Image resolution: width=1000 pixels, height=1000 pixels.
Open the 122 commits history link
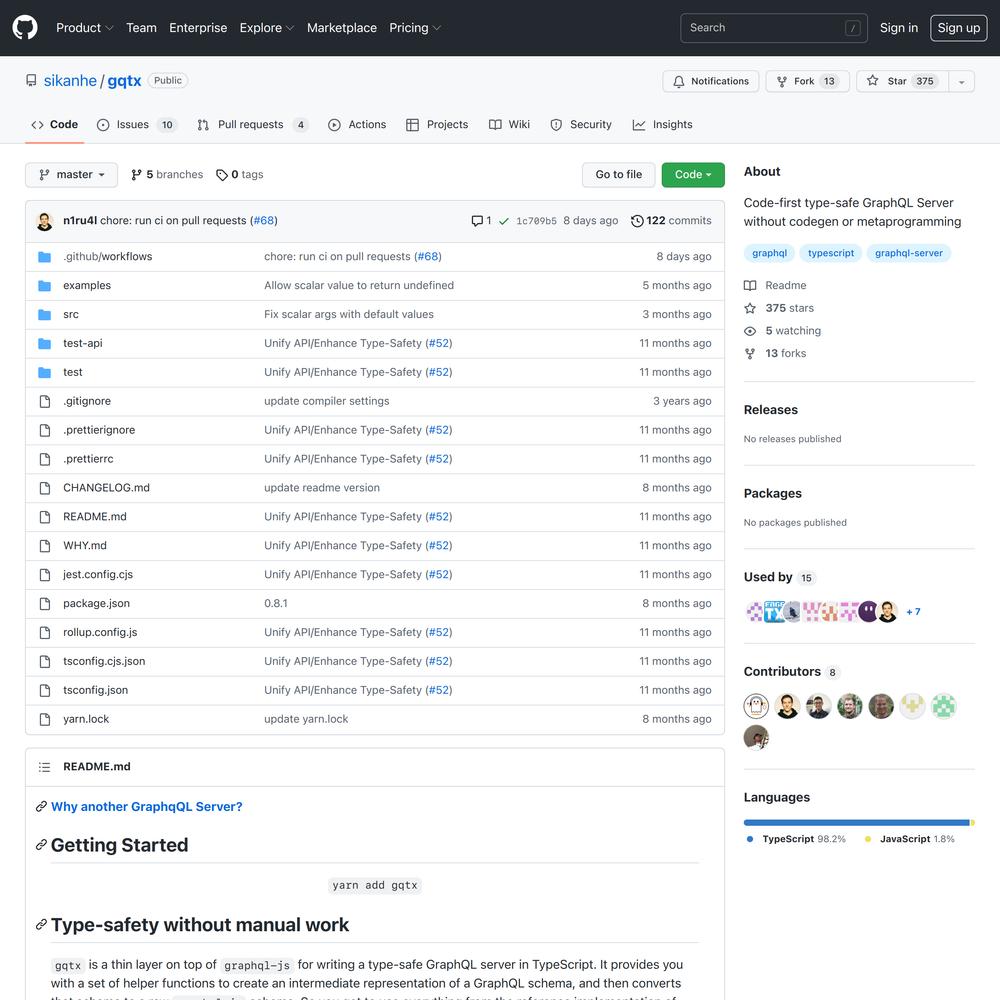click(671, 221)
